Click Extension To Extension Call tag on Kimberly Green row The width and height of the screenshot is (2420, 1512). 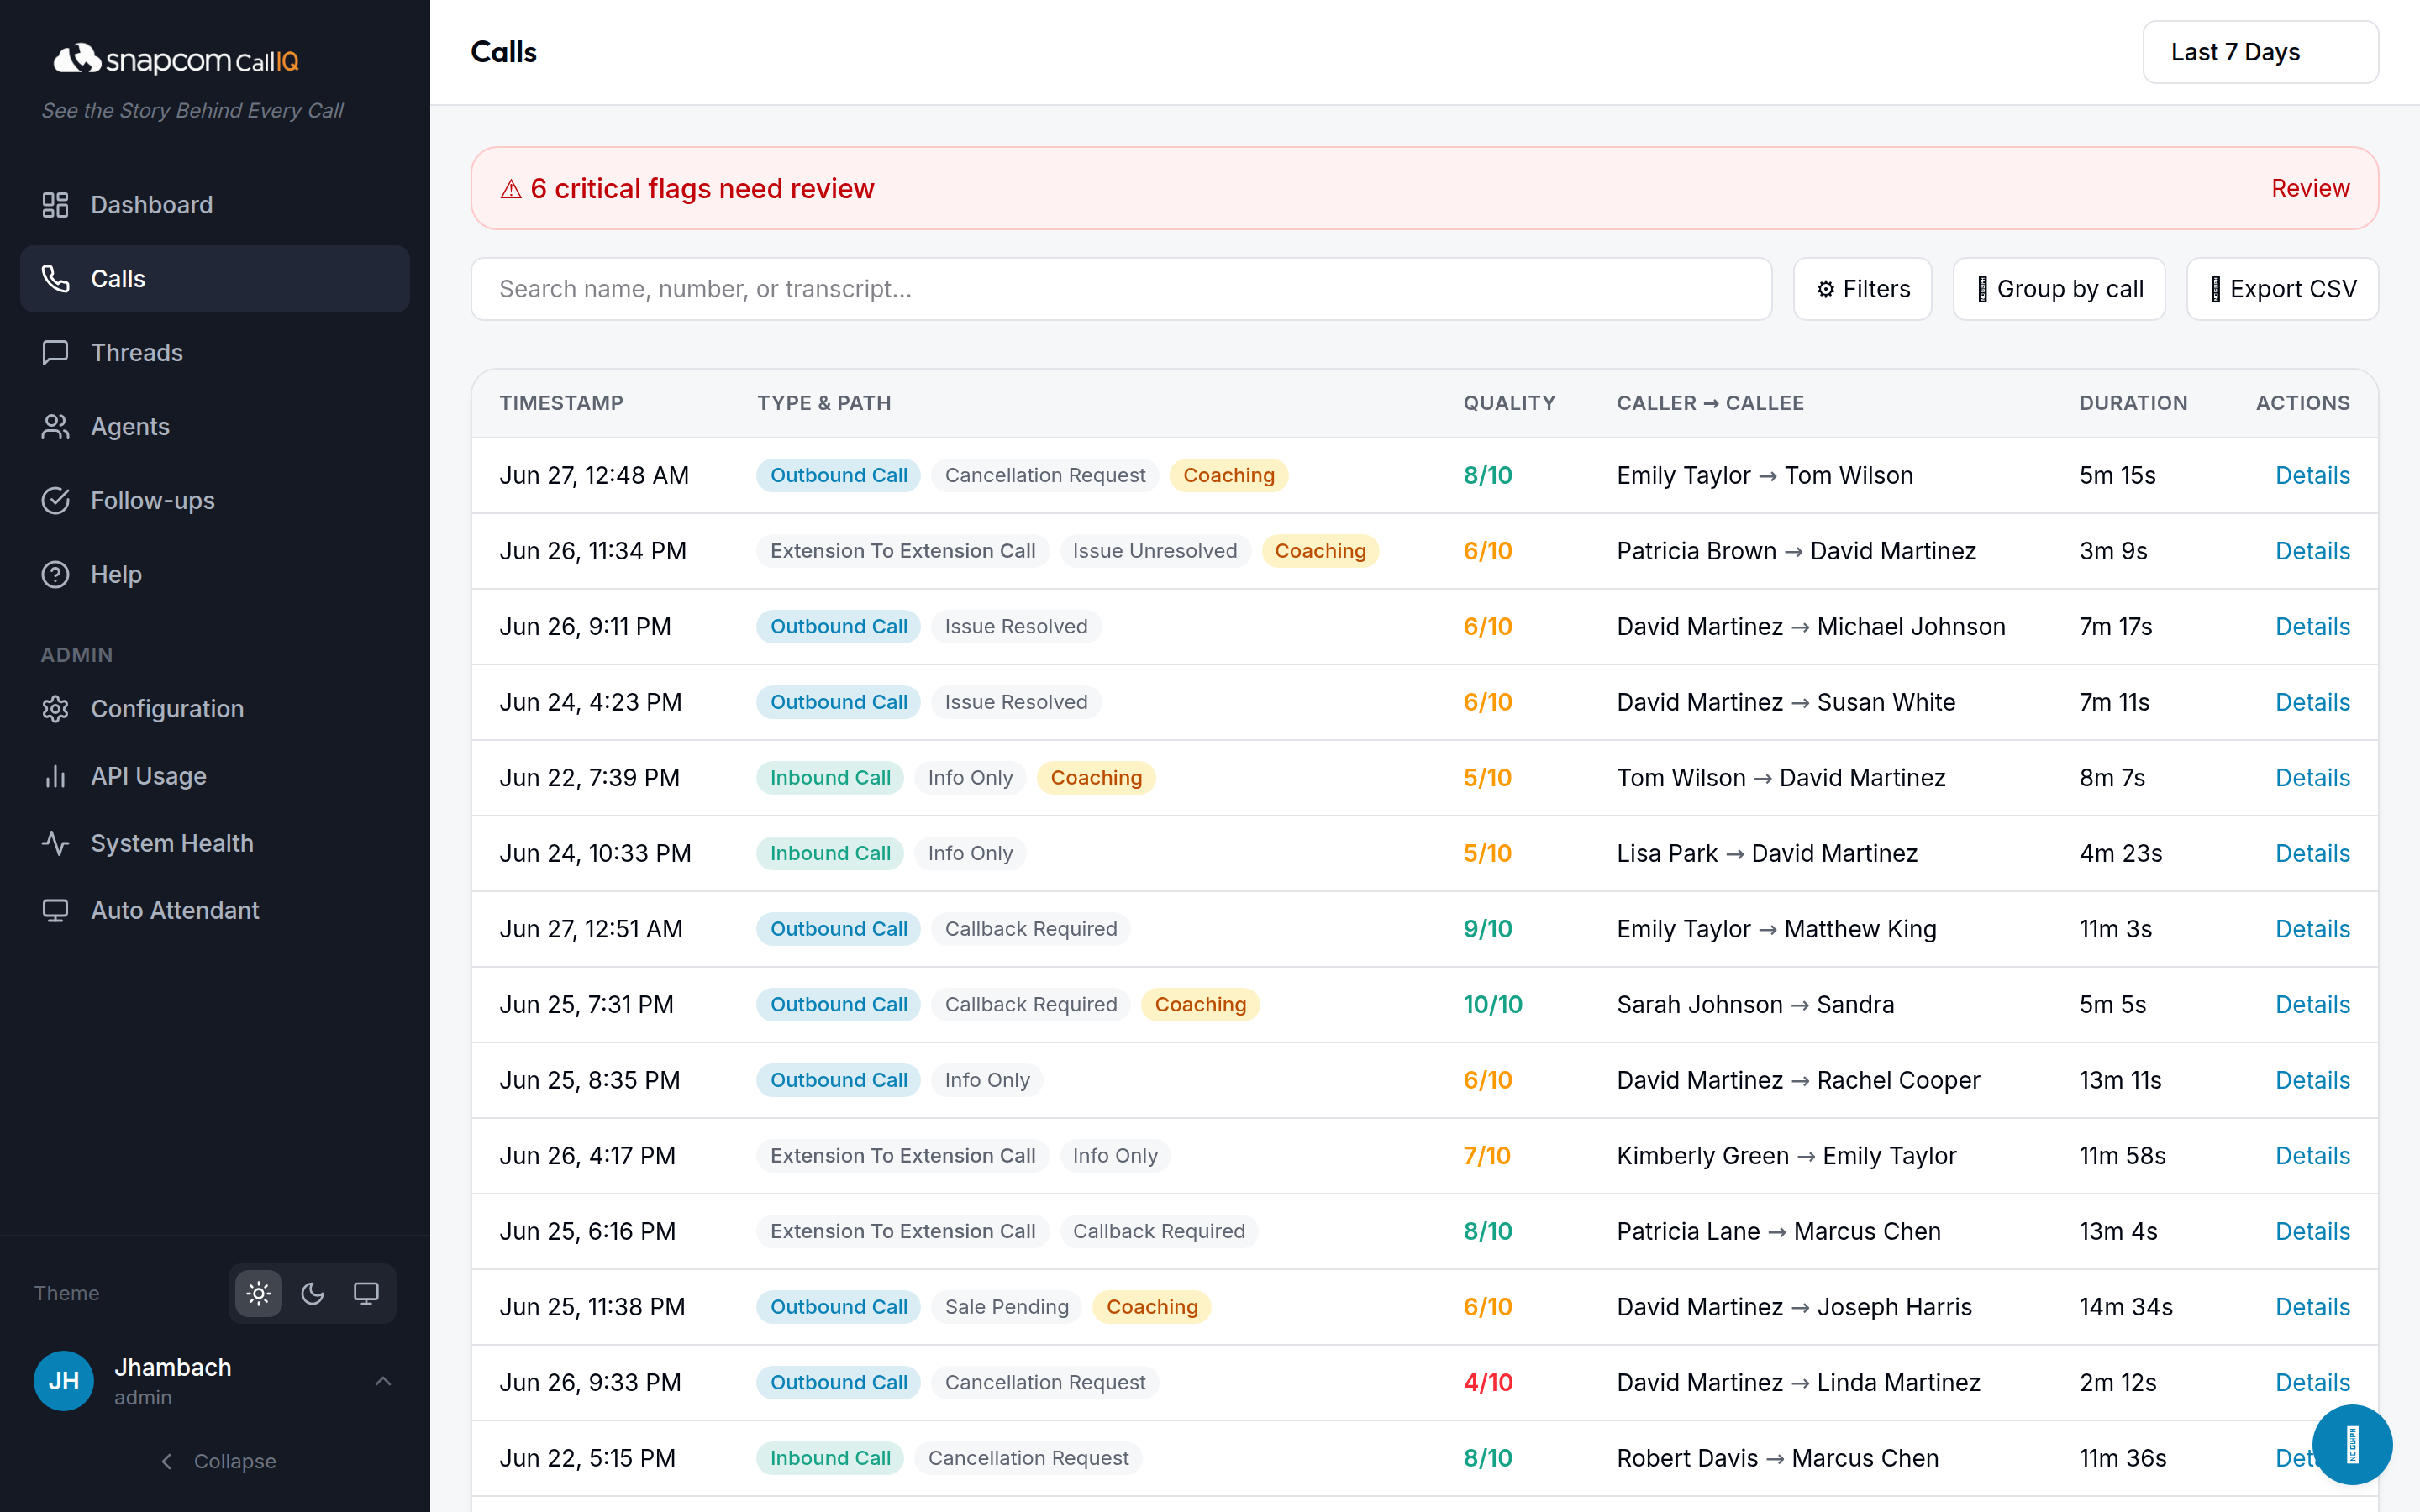[902, 1156]
